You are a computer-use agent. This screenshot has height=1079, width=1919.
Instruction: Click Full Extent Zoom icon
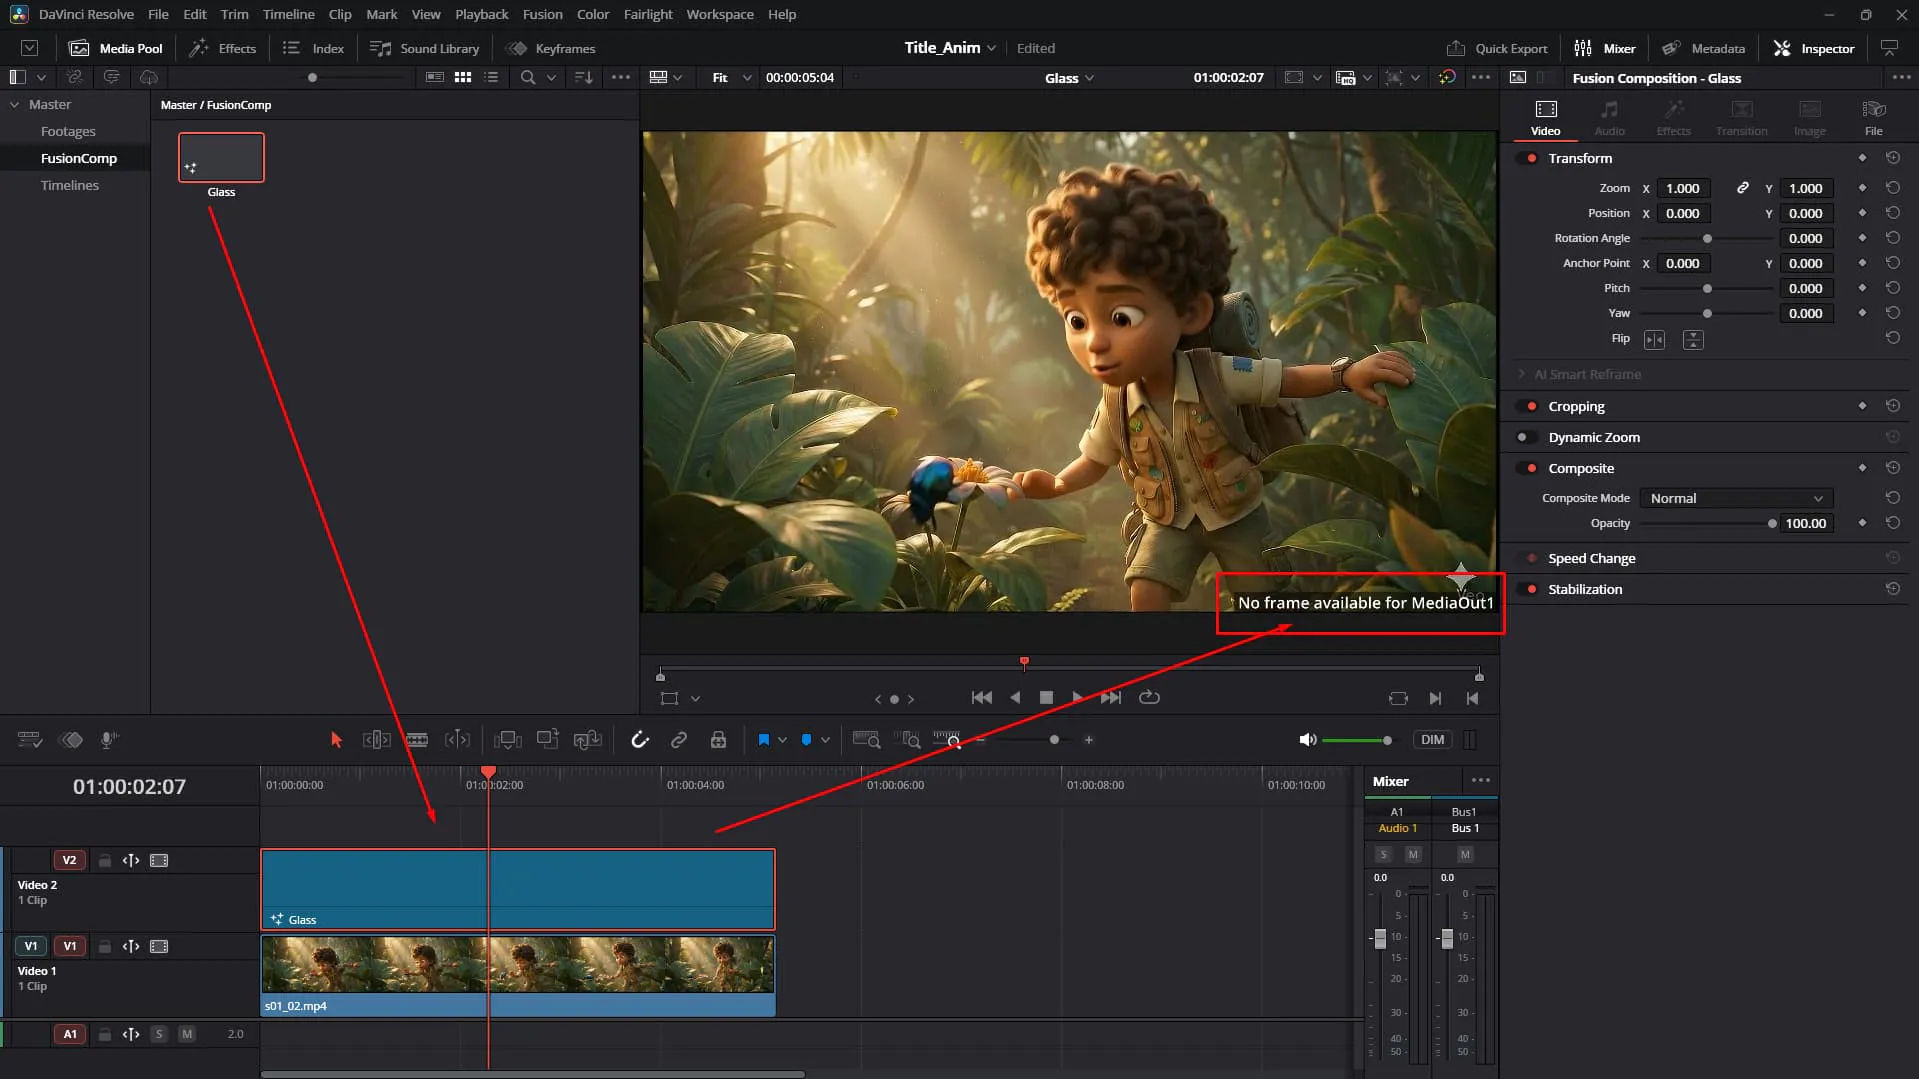pyautogui.click(x=866, y=740)
